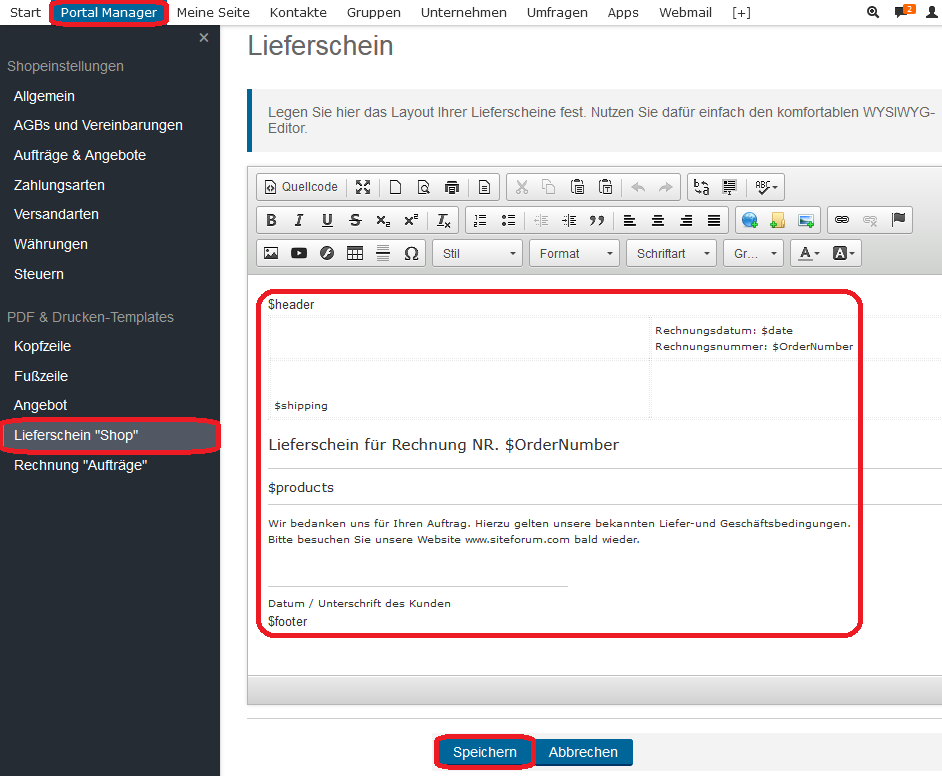This screenshot has height=776, width=942.
Task: Open Zahlungsarten settings
Action: pos(59,185)
